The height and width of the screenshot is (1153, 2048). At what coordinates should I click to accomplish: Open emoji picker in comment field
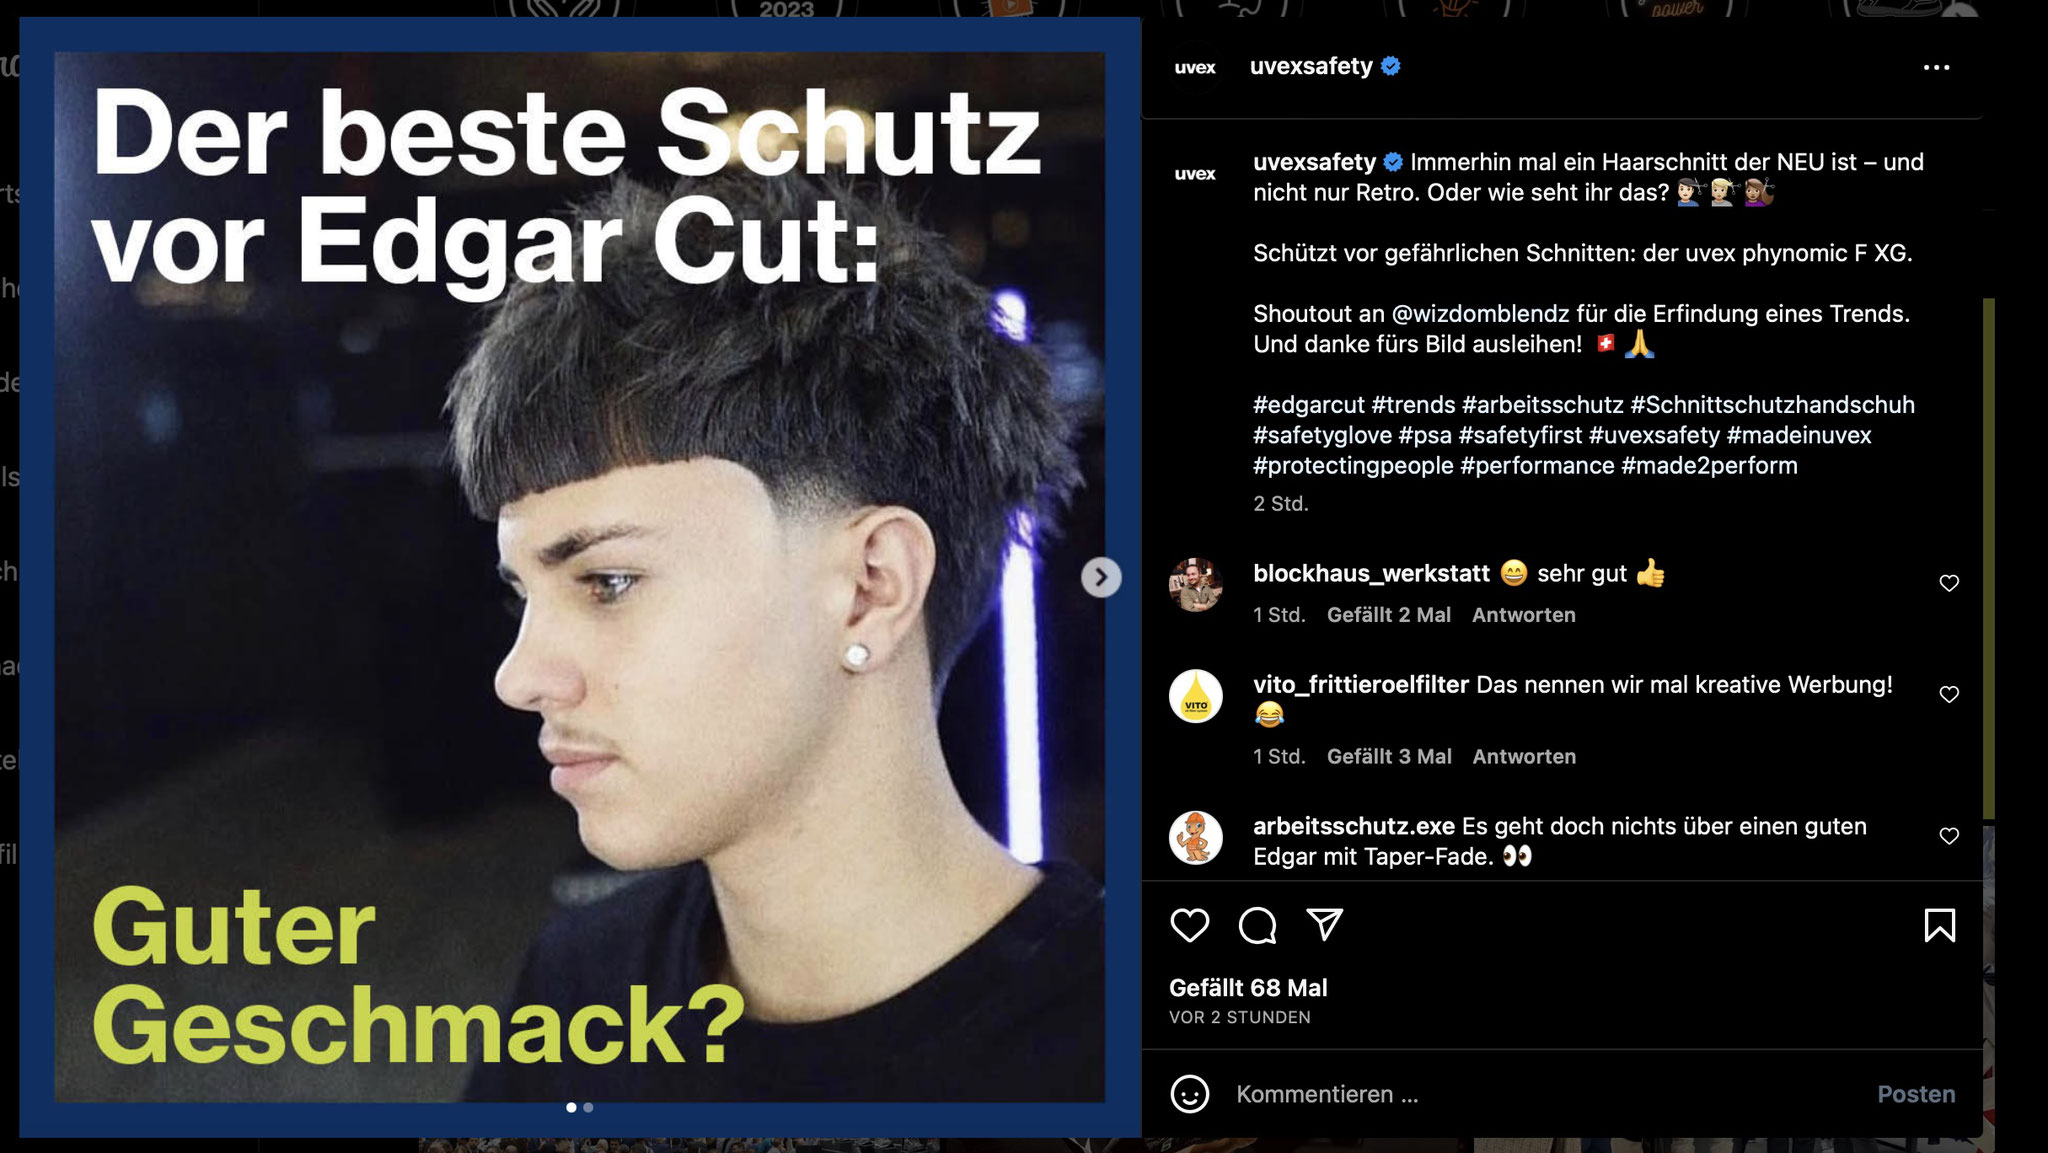click(1189, 1094)
